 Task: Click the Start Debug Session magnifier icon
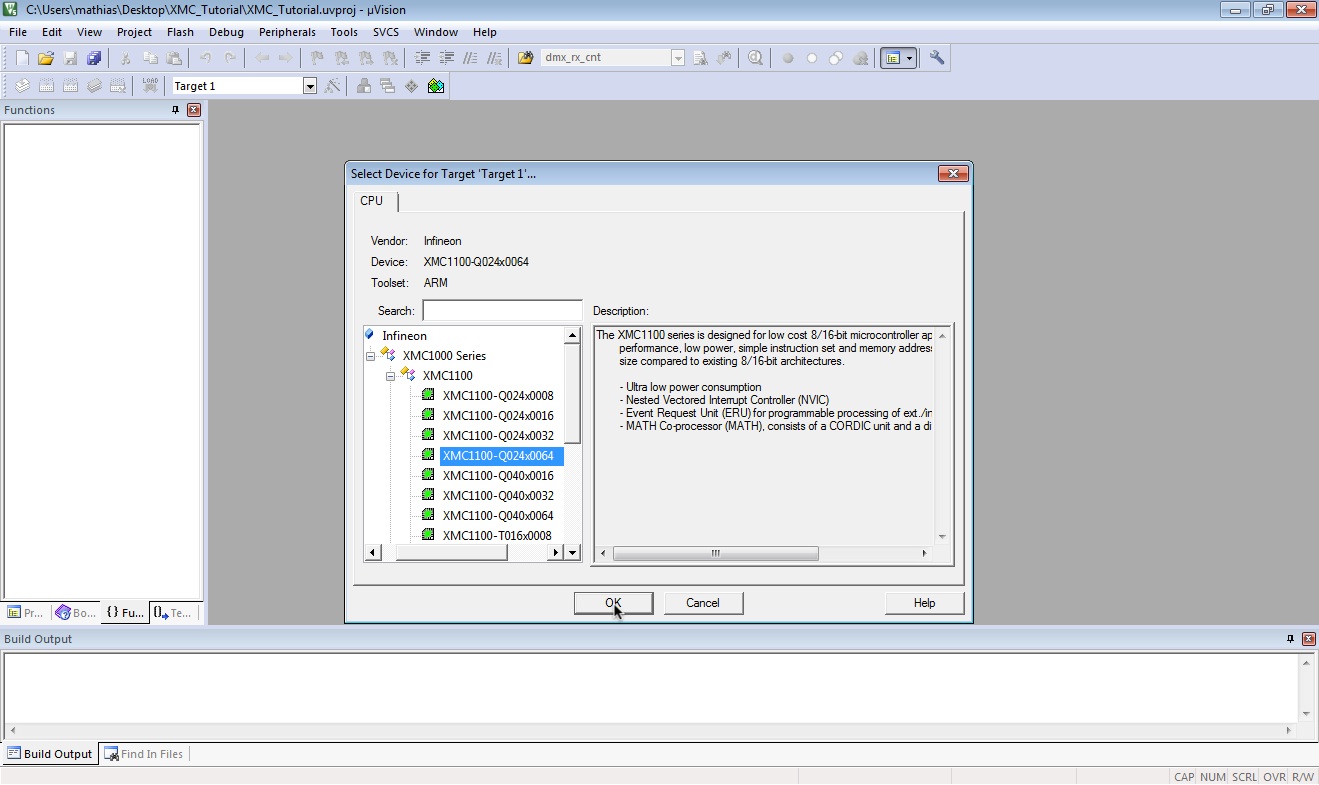coord(756,58)
